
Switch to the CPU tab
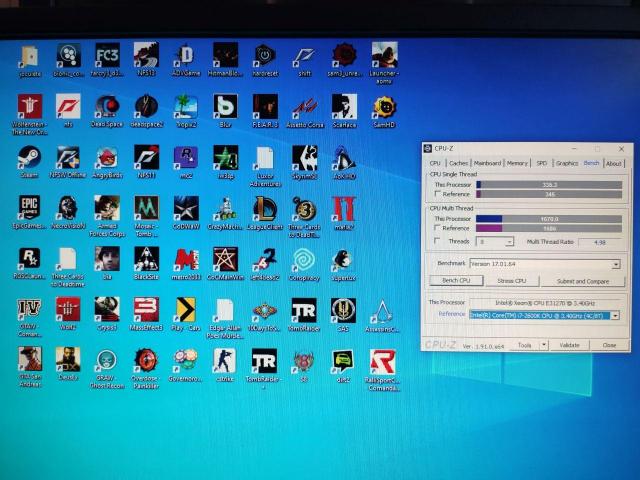435,163
